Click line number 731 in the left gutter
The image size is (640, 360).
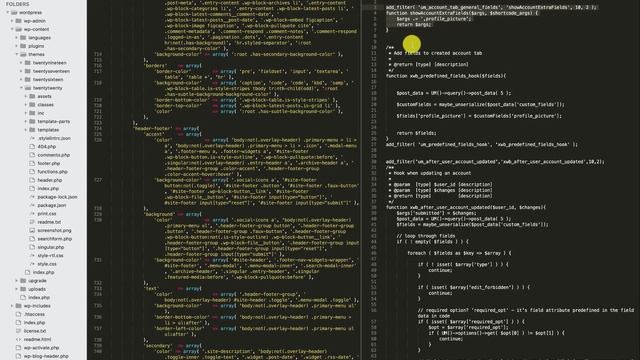pyautogui.click(x=98, y=260)
